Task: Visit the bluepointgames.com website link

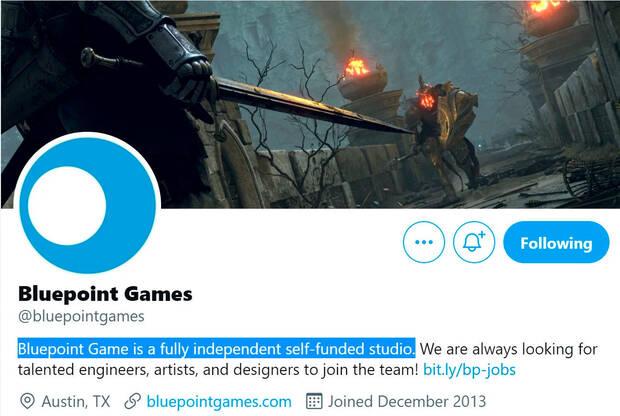Action: point(219,402)
